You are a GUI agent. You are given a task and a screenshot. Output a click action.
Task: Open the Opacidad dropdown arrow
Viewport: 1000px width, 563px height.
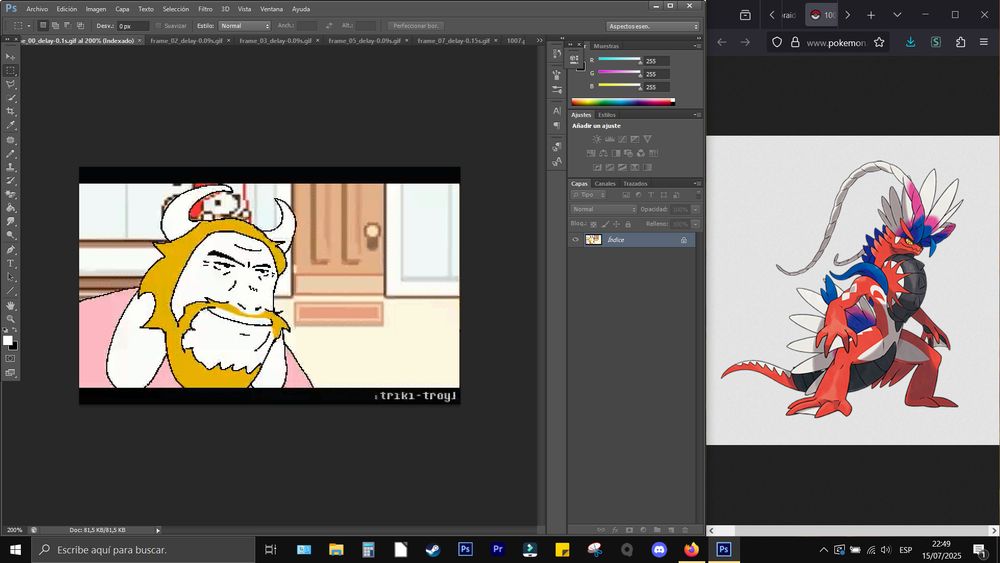(x=695, y=209)
